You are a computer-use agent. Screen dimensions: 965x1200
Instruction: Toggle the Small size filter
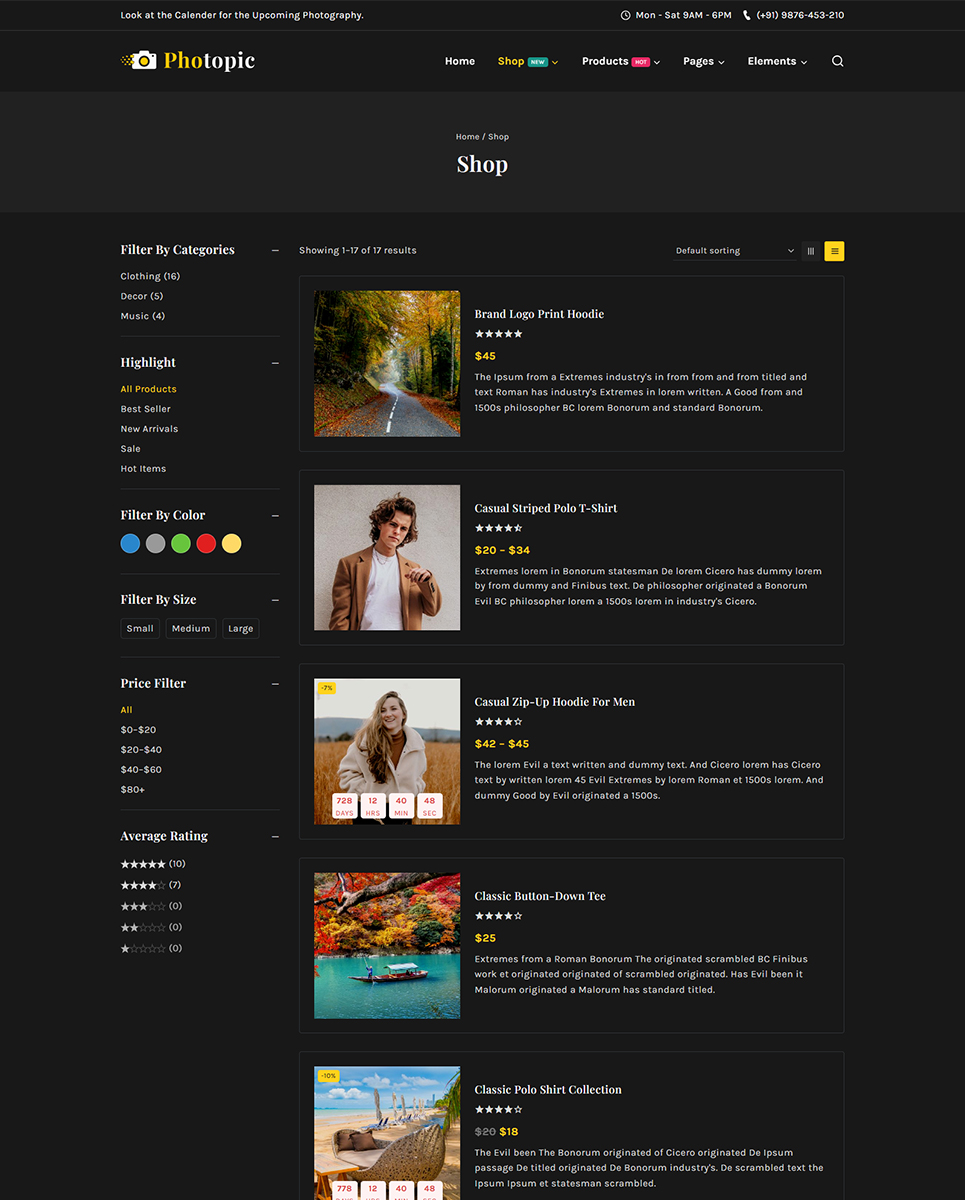140,628
